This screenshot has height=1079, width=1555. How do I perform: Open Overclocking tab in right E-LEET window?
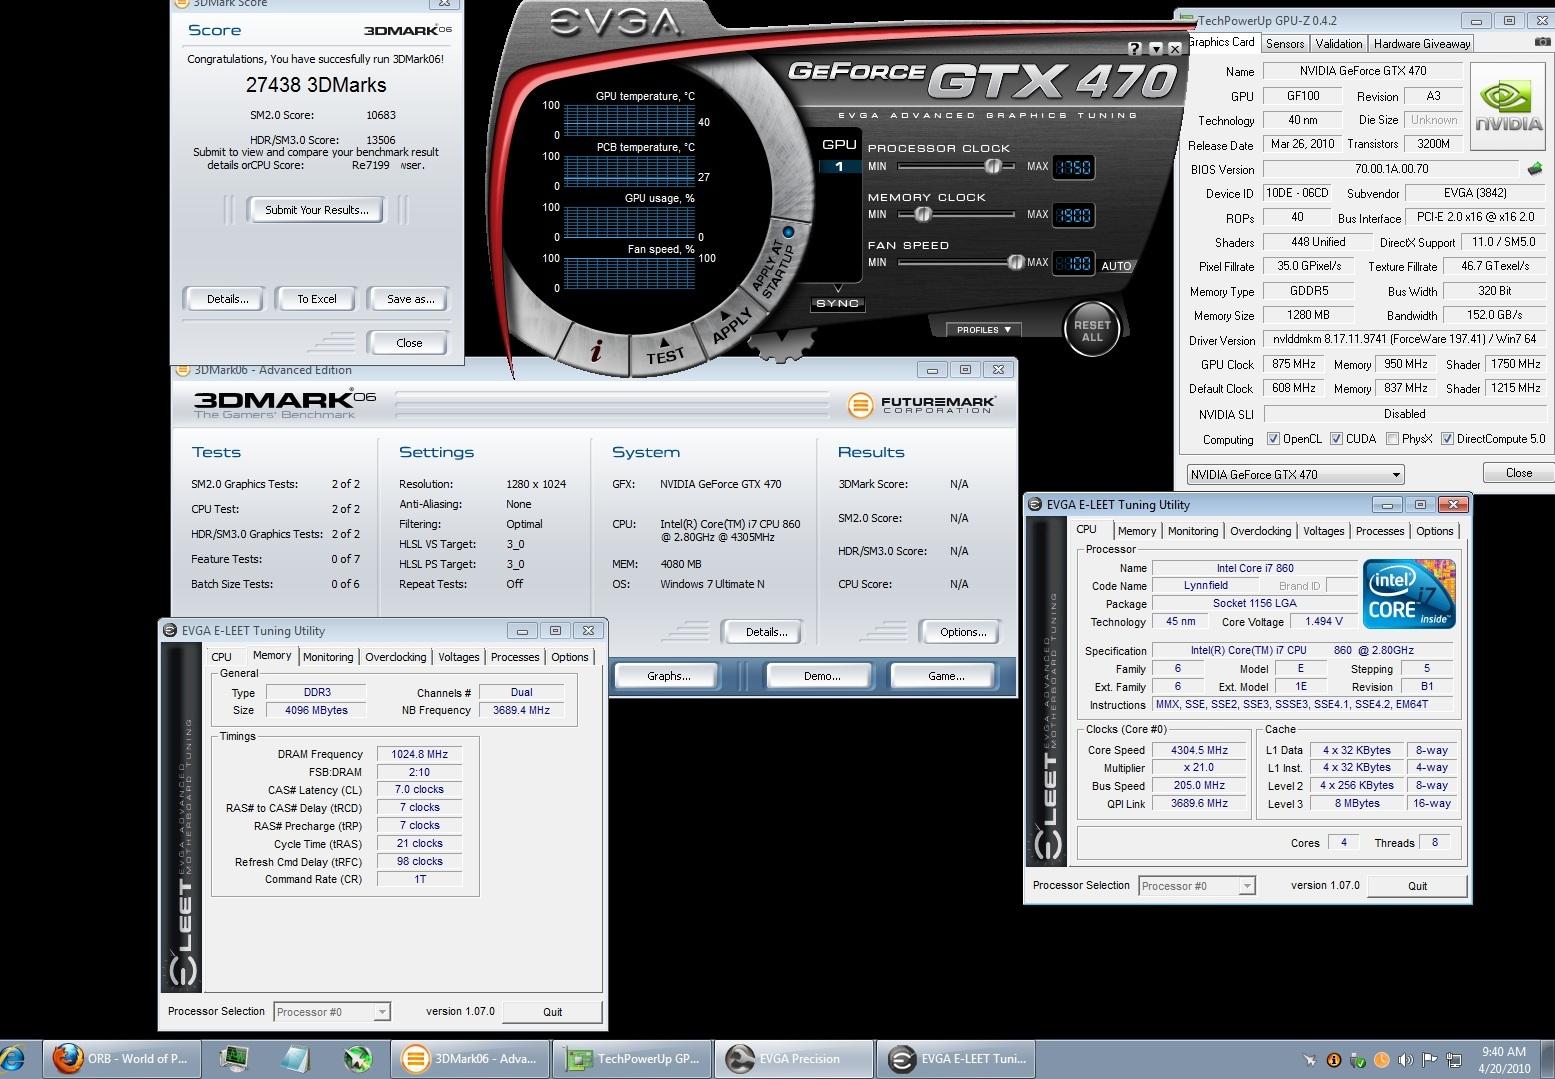[x=1260, y=531]
